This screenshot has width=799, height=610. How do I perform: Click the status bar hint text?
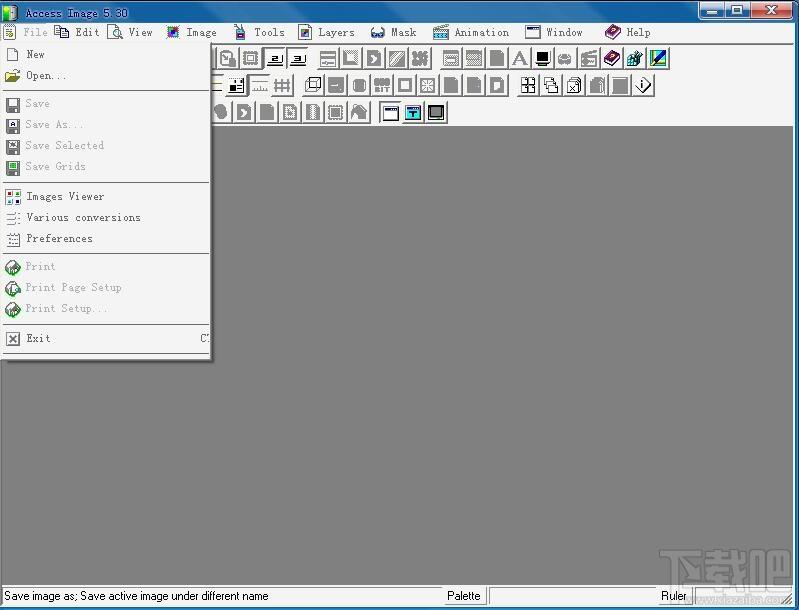coord(137,596)
